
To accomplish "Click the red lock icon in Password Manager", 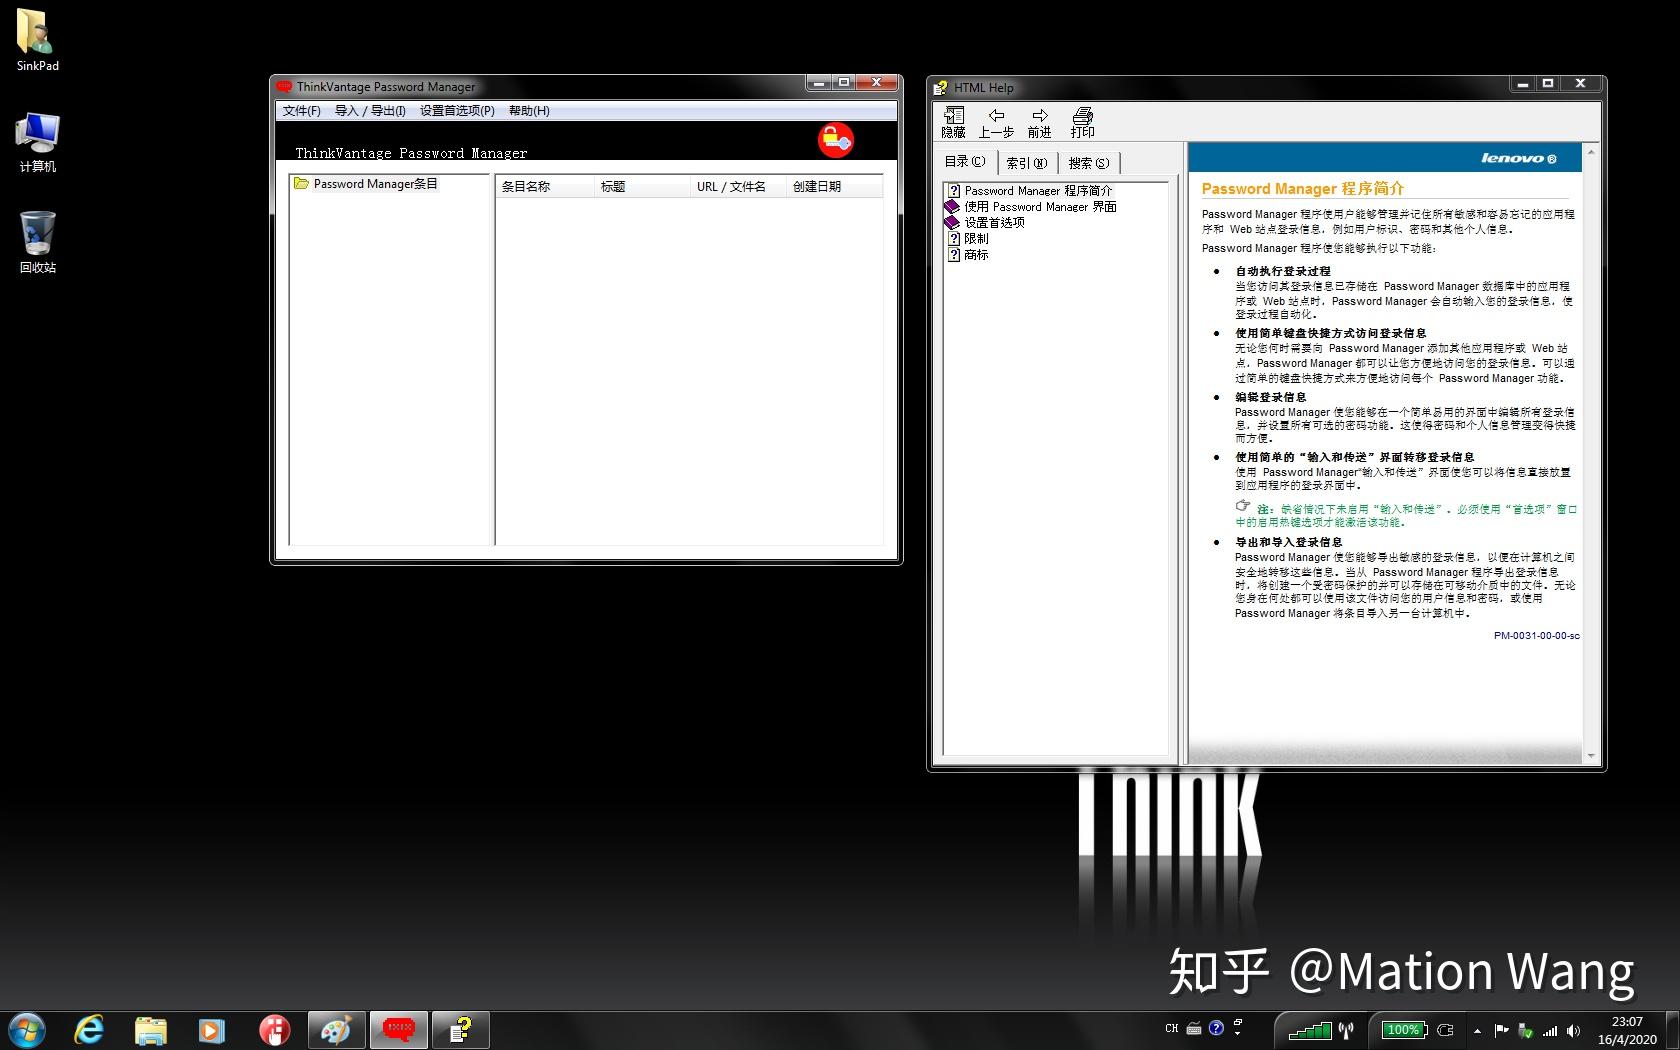I will [835, 140].
